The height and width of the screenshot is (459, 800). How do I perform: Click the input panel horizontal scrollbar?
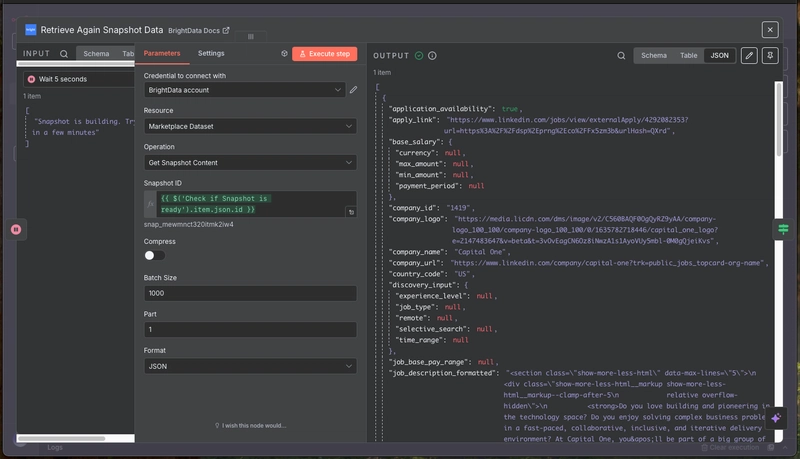pyautogui.click(x=61, y=438)
